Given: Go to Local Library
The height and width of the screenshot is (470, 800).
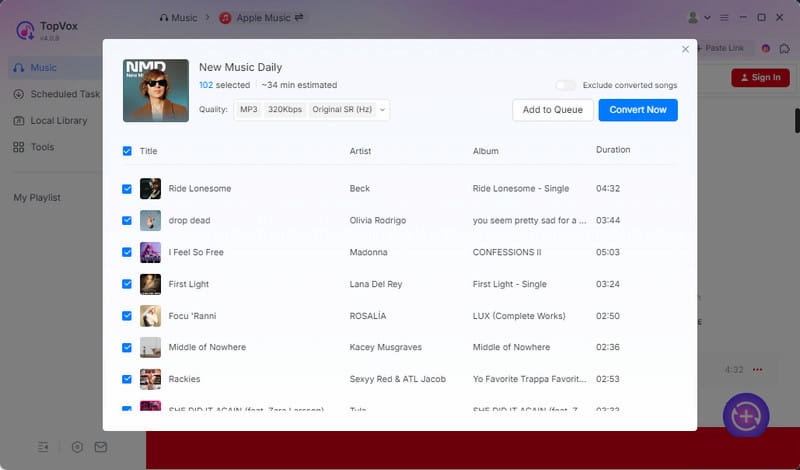Looking at the screenshot, I should pyautogui.click(x=50, y=120).
